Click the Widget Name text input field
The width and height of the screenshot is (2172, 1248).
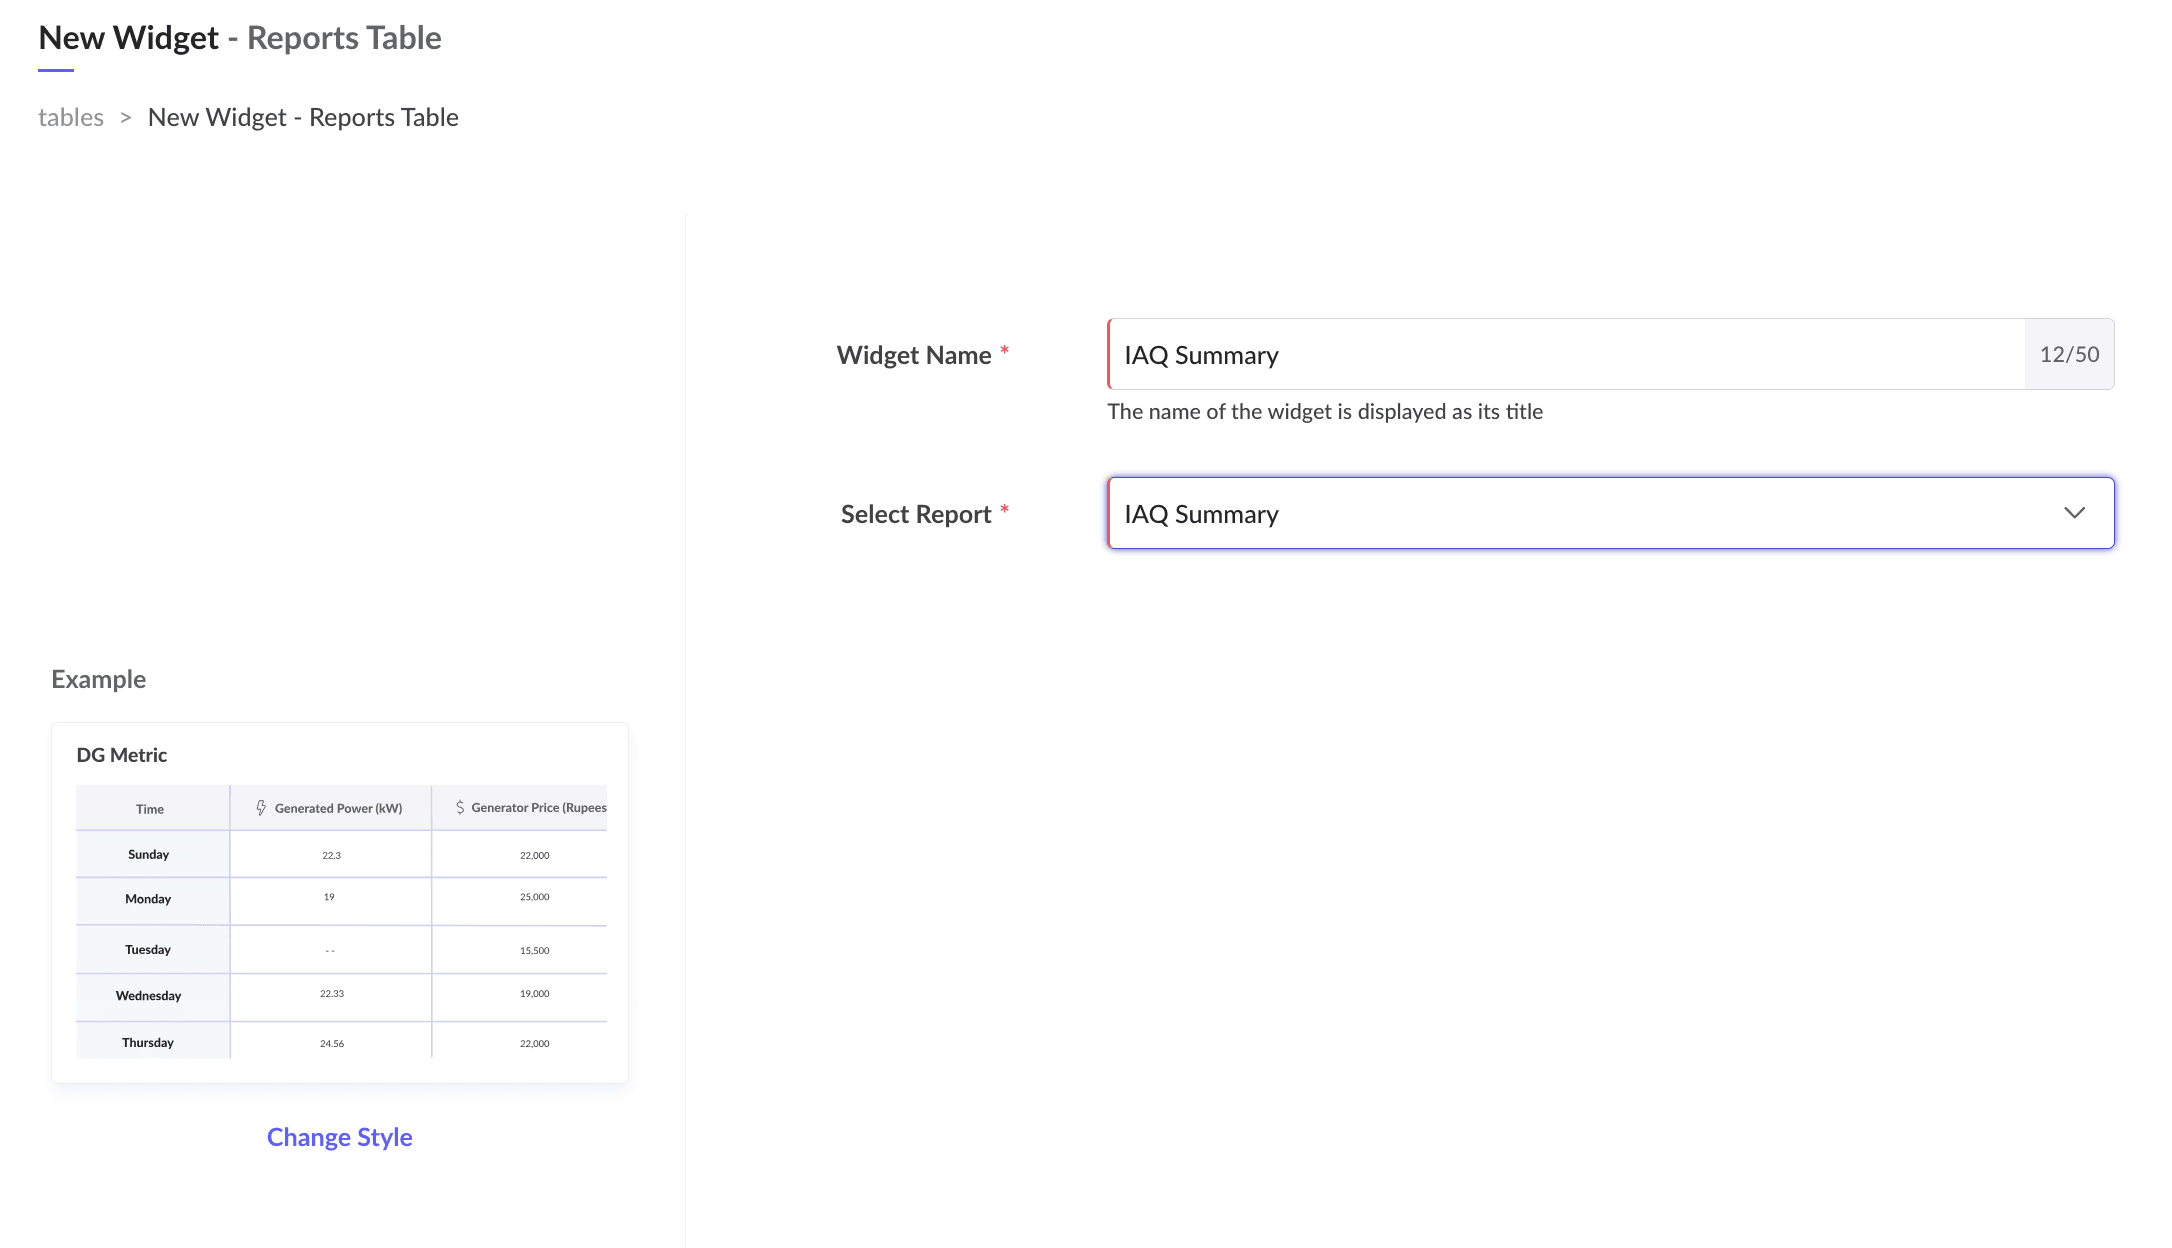[1565, 355]
